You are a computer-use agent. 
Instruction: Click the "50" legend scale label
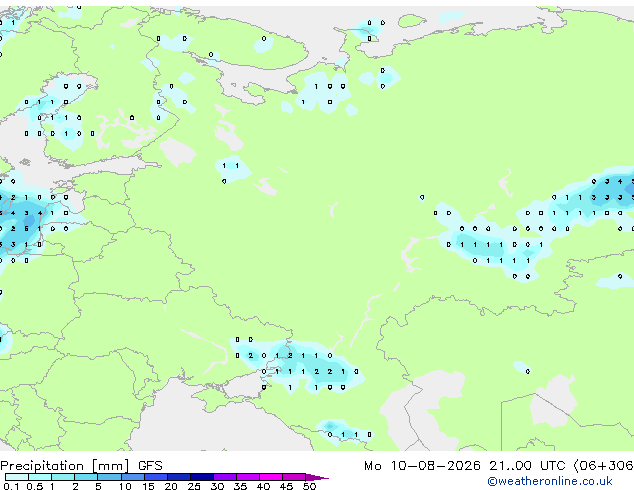tap(310, 486)
